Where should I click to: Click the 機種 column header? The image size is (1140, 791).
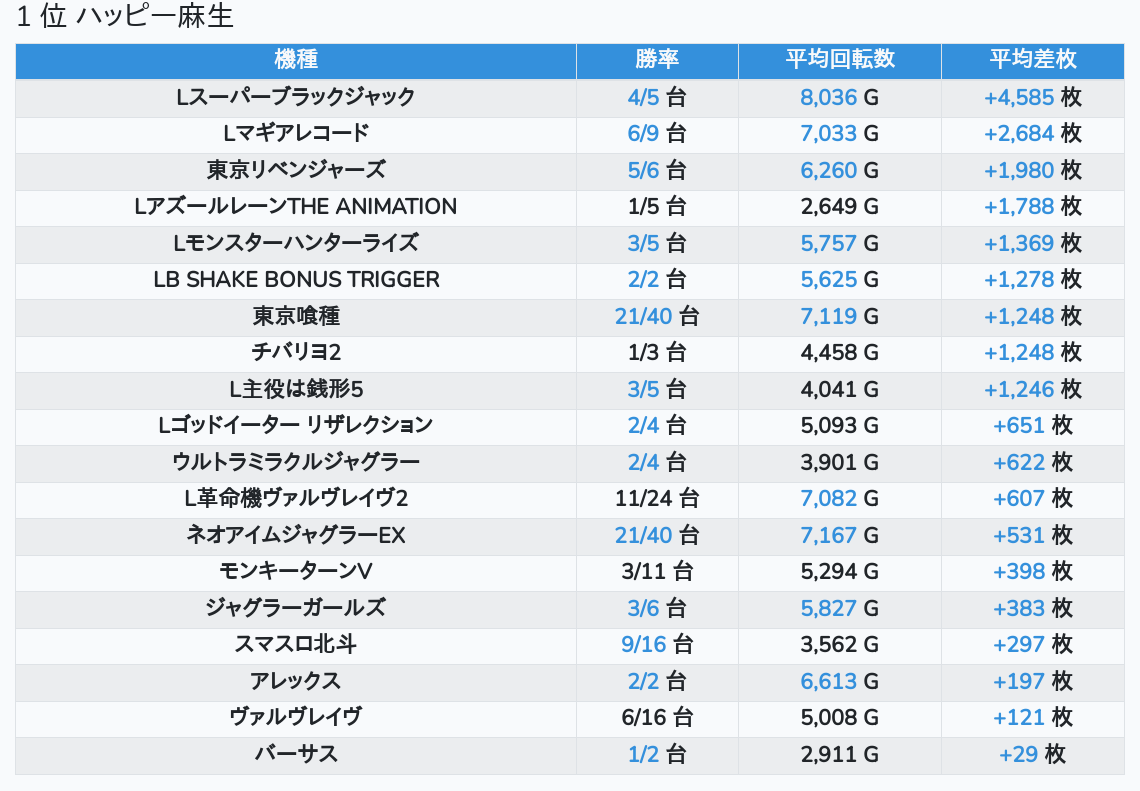[295, 60]
